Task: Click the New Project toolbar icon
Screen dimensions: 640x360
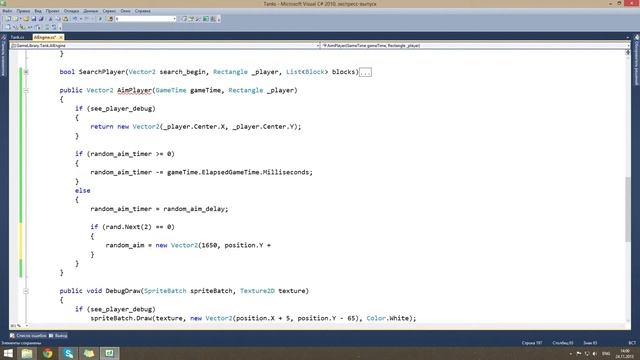Action: pyautogui.click(x=8, y=19)
